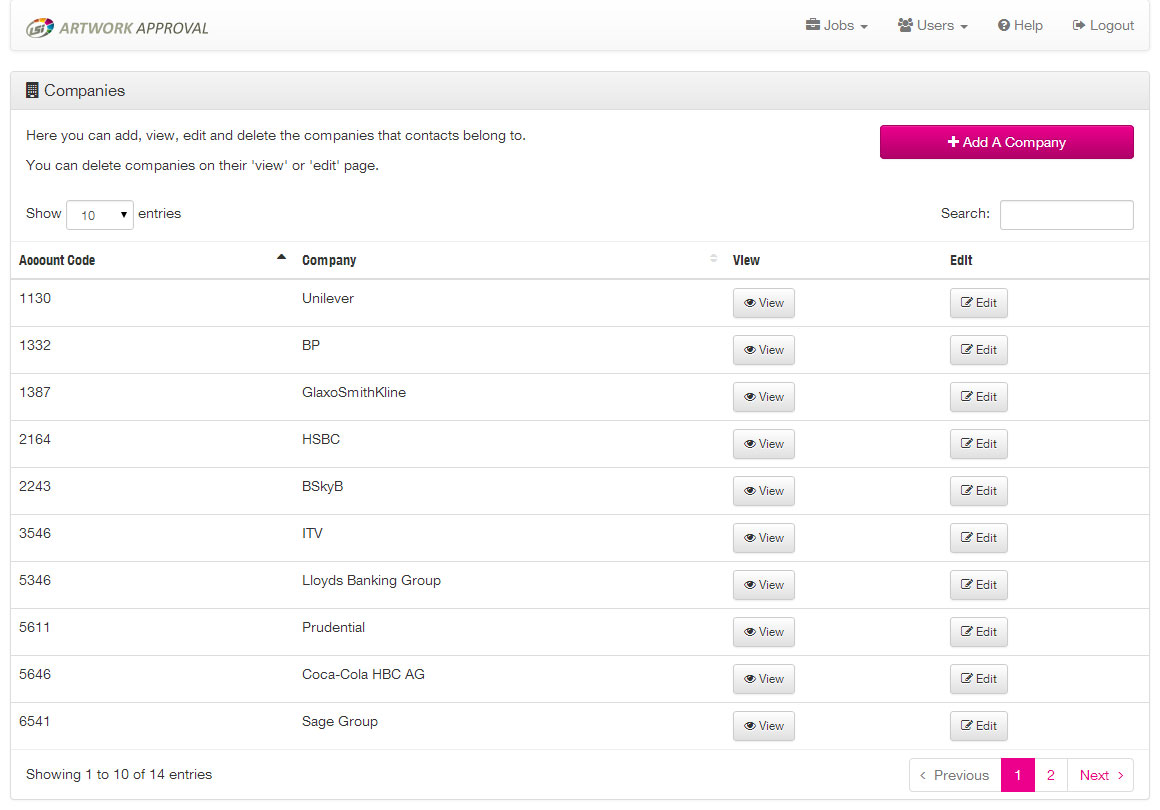Edit the BSkyB company
Screen dimensions: 1160x810
click(978, 491)
